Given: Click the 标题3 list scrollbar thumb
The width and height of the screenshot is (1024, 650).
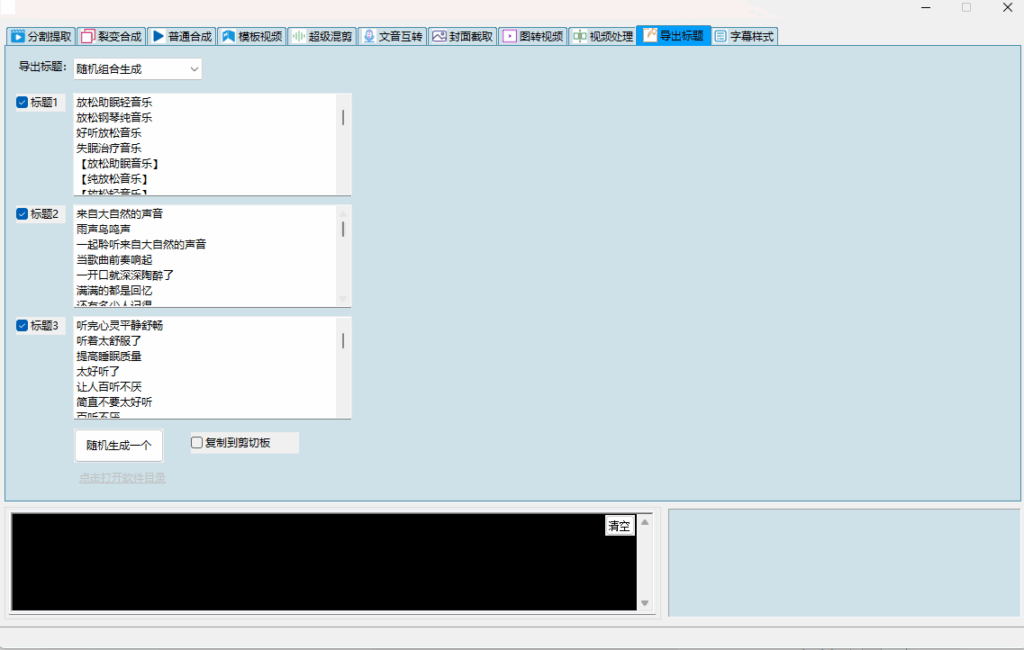Looking at the screenshot, I should (x=343, y=341).
